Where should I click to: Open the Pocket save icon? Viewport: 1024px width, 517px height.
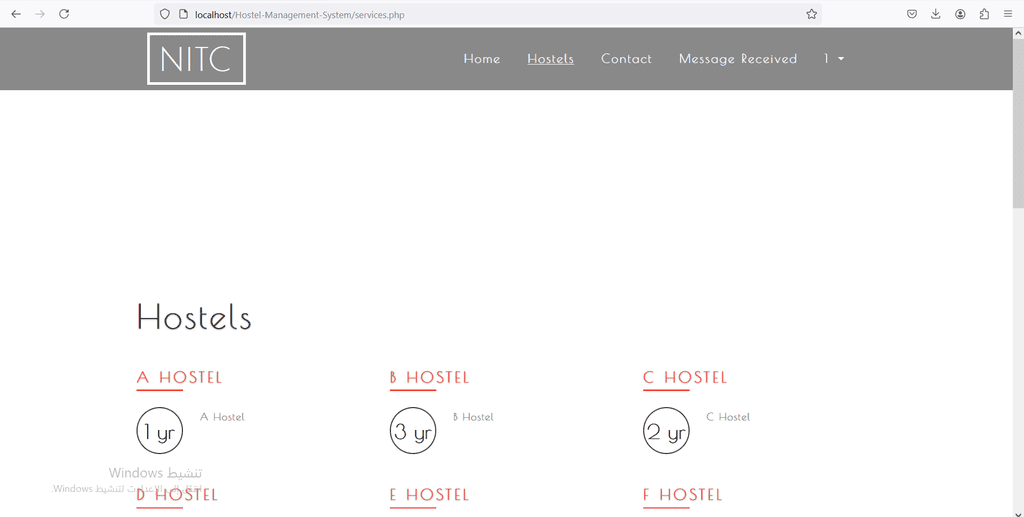point(912,14)
